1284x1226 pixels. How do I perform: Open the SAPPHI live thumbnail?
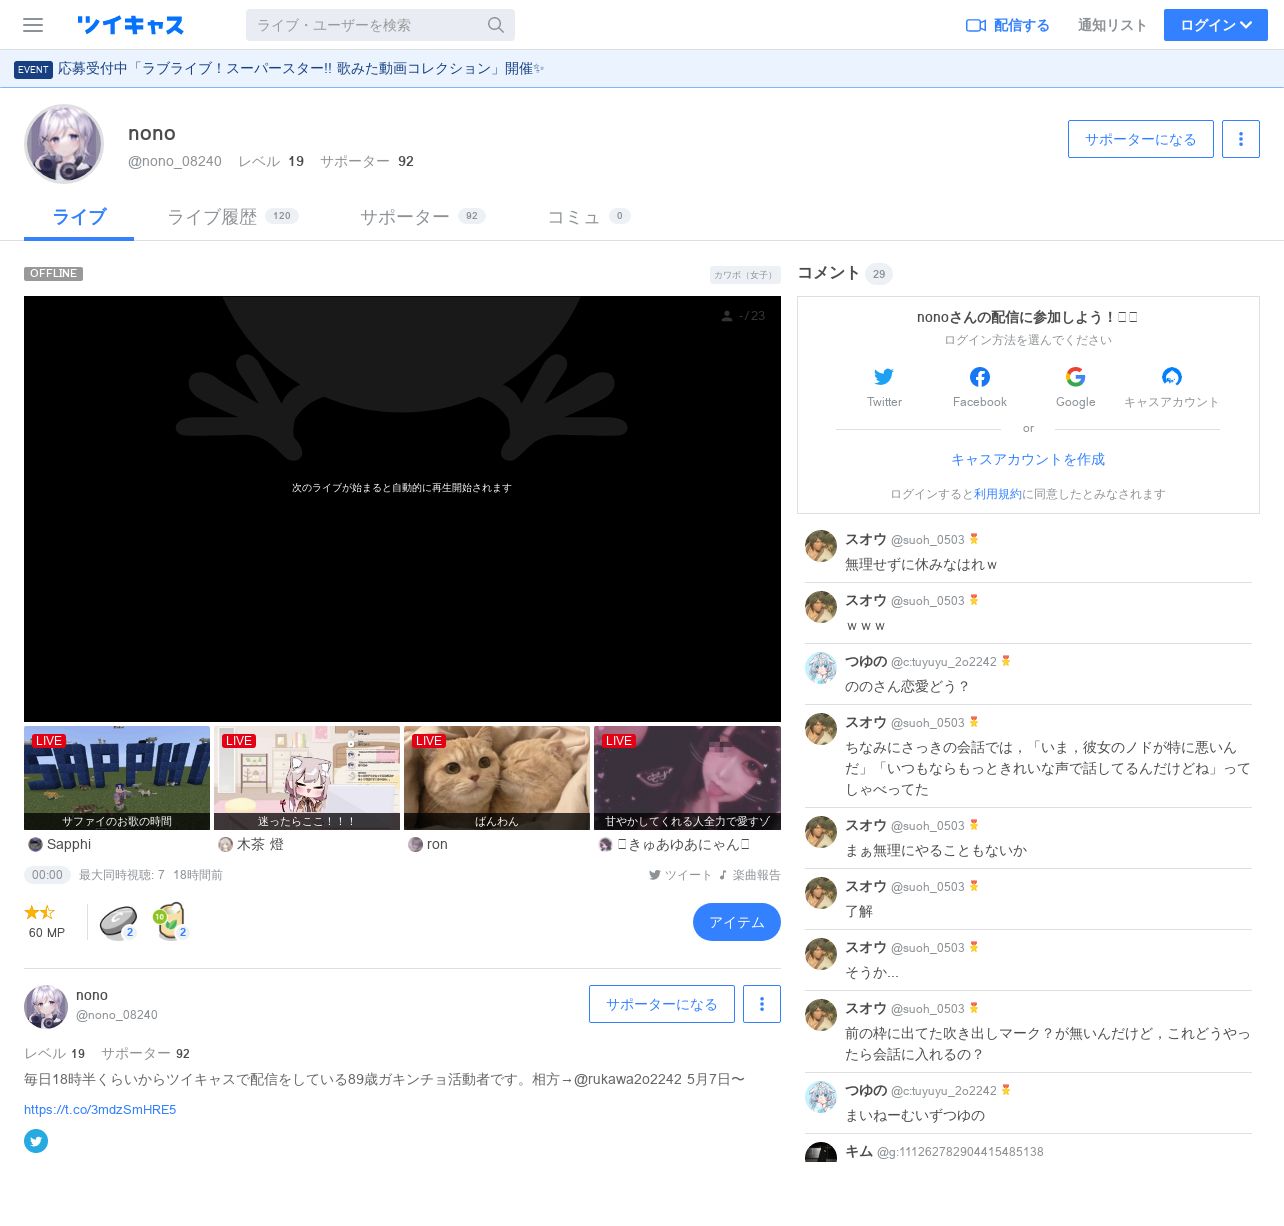click(117, 778)
